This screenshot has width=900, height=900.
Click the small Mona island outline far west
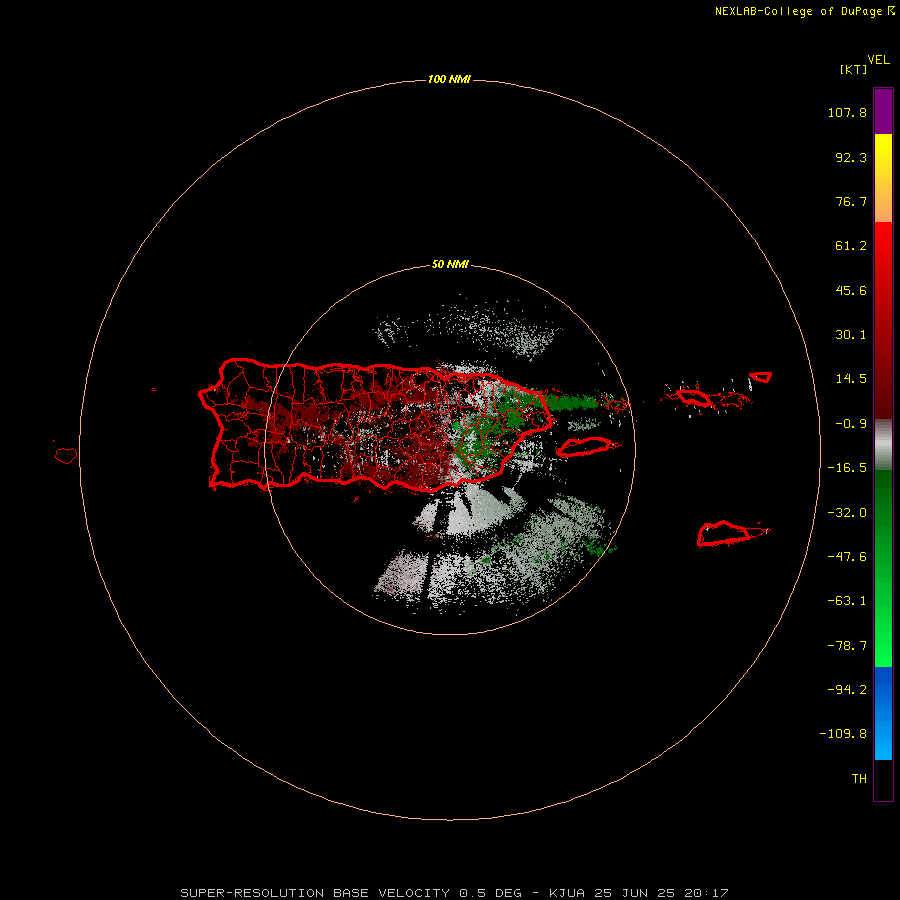(x=66, y=455)
